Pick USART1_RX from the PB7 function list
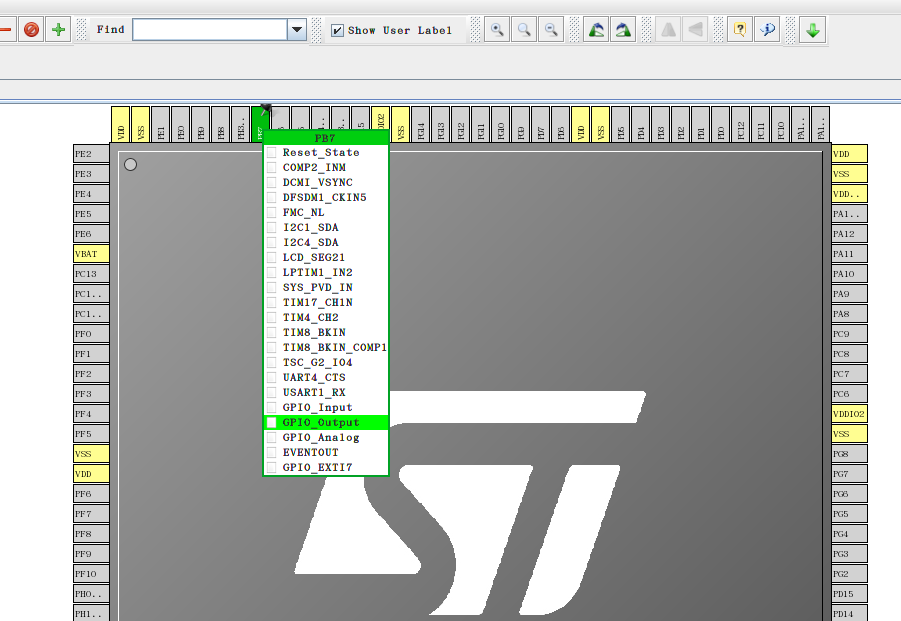This screenshot has width=901, height=621. click(x=313, y=393)
